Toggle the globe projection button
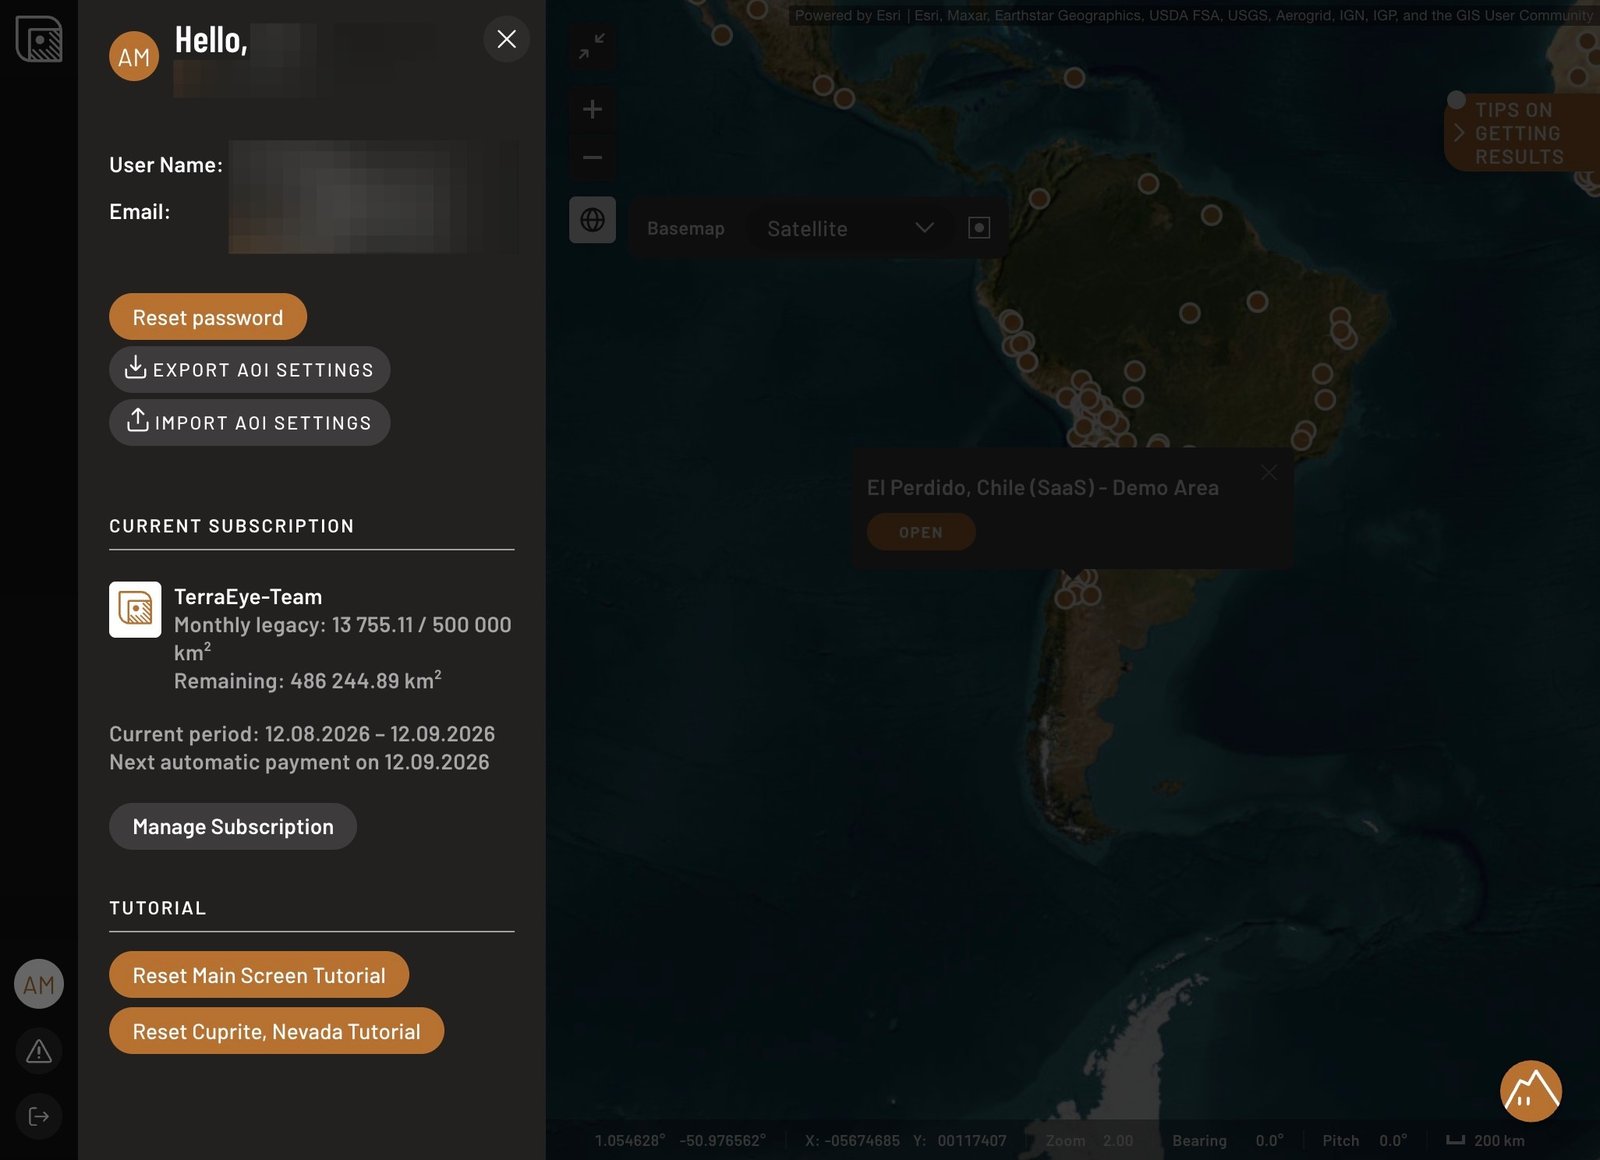Viewport: 1600px width, 1160px height. [x=592, y=220]
